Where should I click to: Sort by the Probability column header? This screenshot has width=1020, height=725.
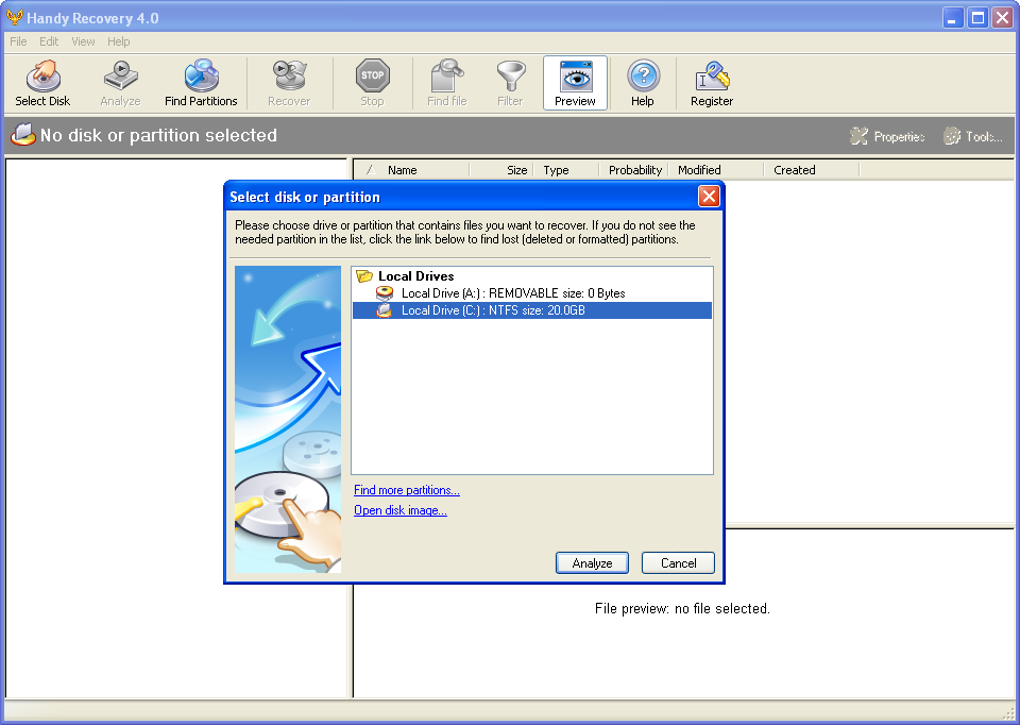634,170
